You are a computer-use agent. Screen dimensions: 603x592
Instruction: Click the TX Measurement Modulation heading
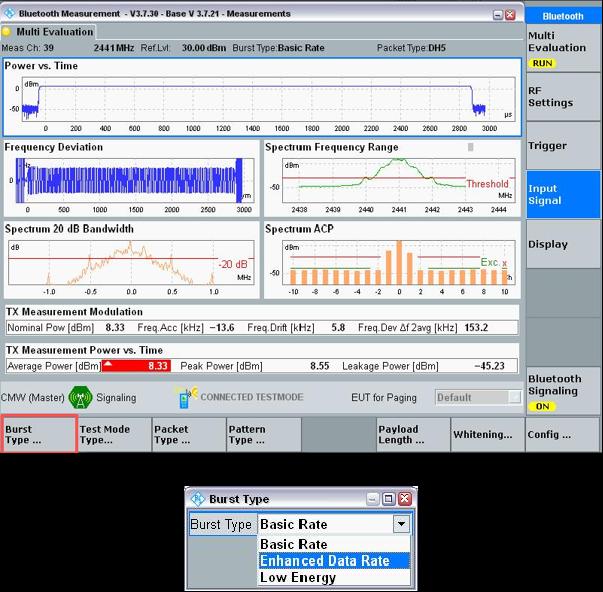(x=74, y=312)
